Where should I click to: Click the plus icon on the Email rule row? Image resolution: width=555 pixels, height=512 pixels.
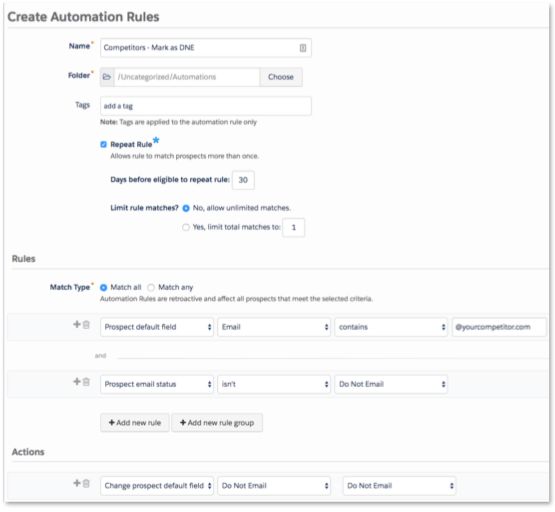(77, 324)
